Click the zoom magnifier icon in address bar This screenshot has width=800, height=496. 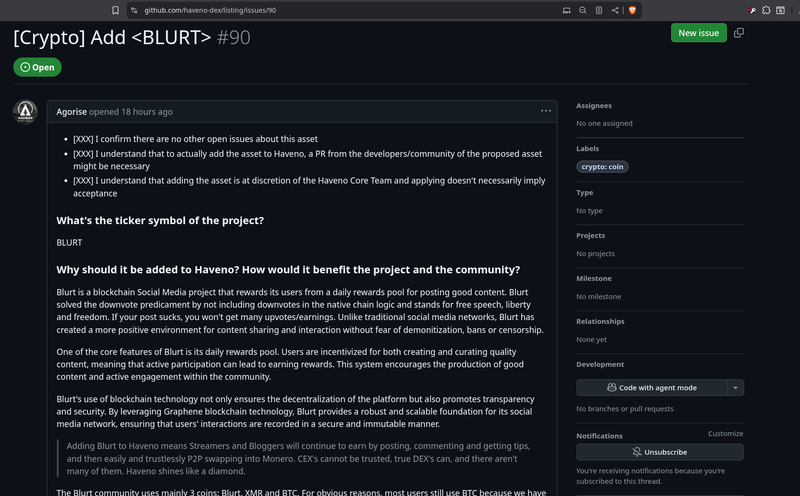click(583, 10)
